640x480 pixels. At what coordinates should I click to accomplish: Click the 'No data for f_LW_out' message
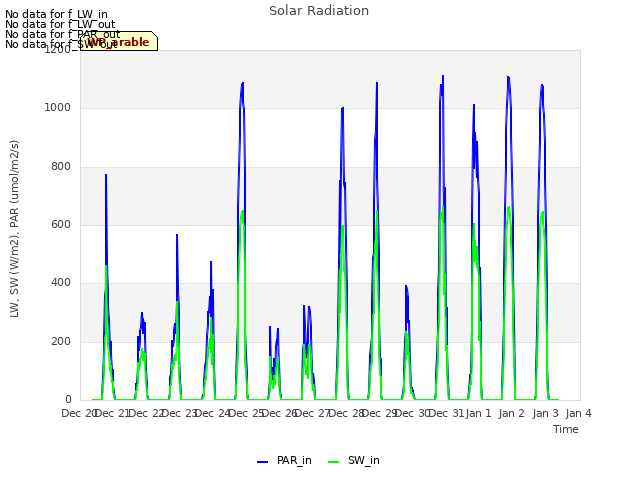[x=60, y=24]
